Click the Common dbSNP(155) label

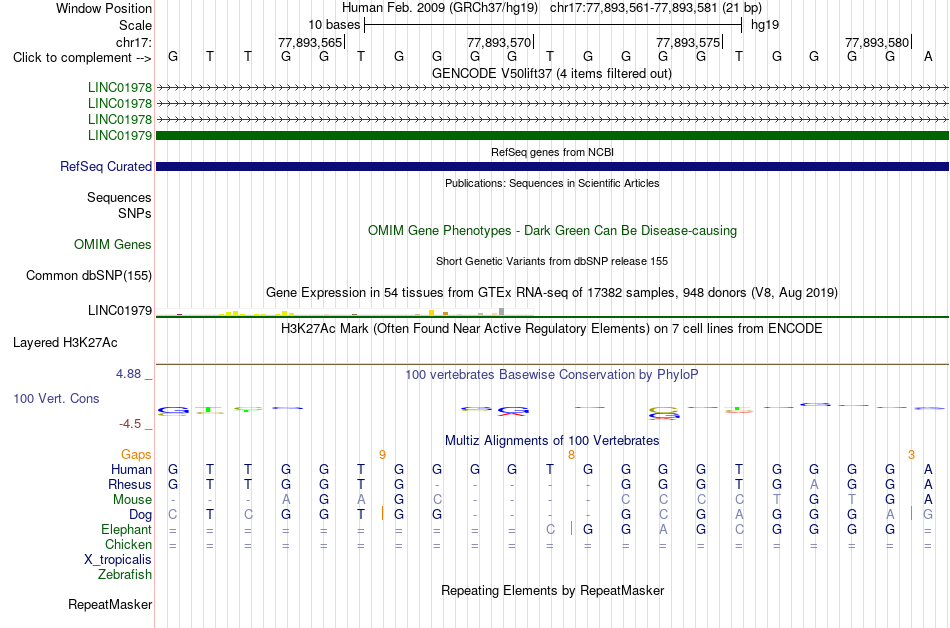click(88, 276)
